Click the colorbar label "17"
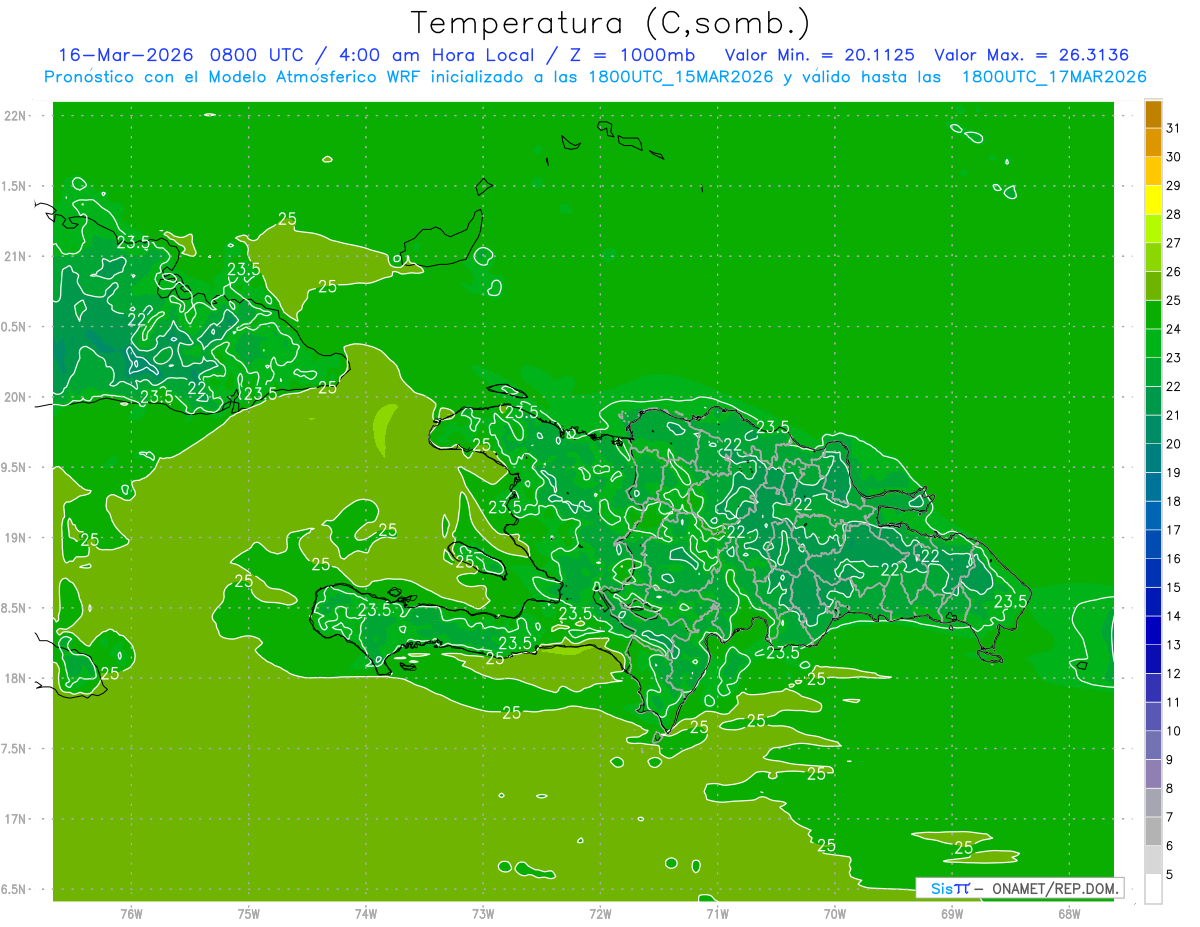Image resolution: width=1200 pixels, height=927 pixels. coord(1173,530)
